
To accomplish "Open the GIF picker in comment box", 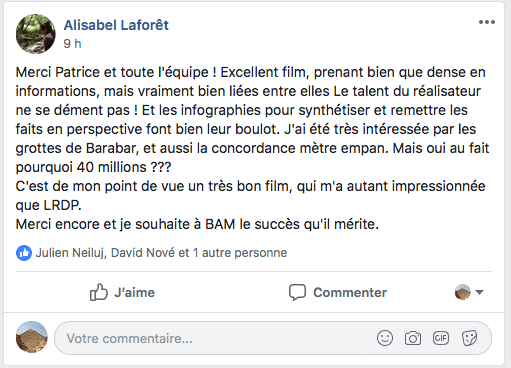I will (x=441, y=338).
